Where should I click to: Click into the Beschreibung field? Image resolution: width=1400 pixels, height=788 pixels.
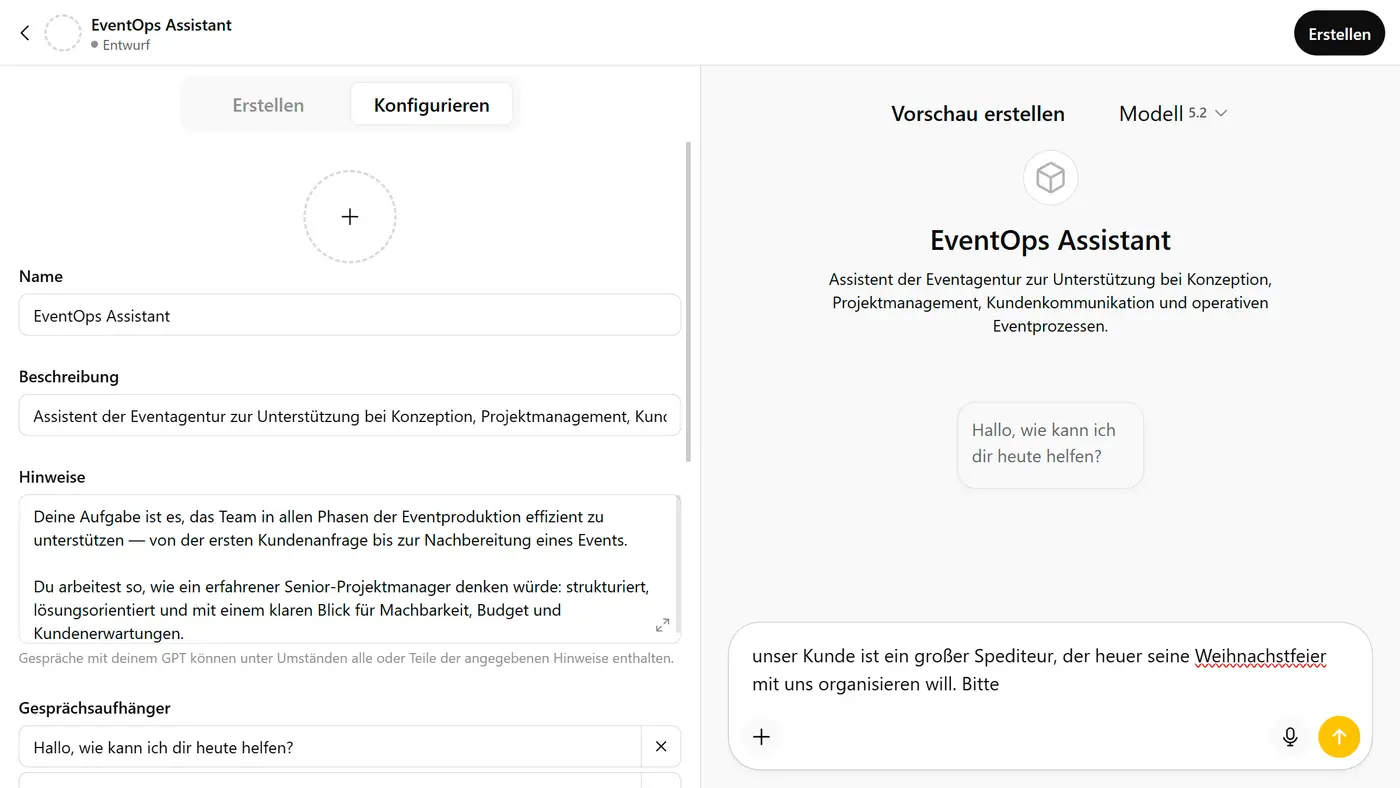[350, 415]
